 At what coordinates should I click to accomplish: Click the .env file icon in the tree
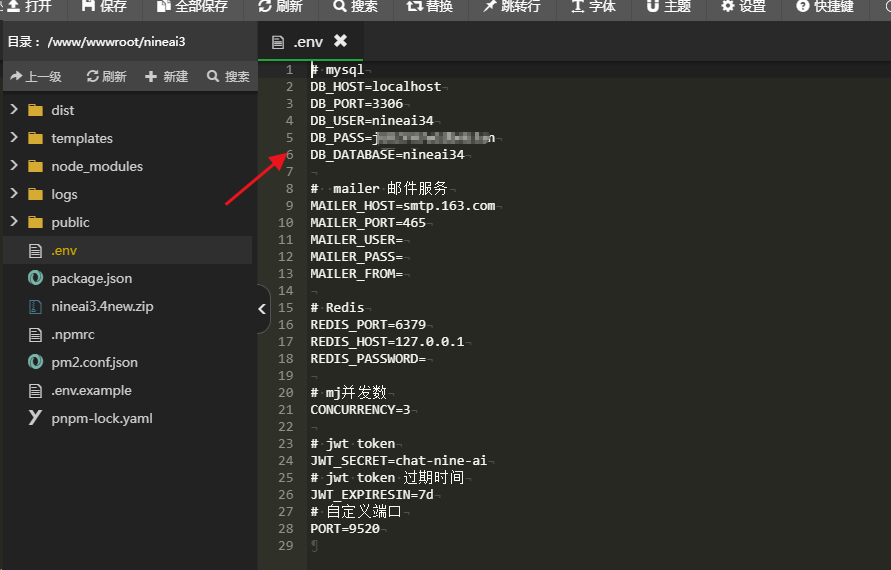pyautogui.click(x=35, y=251)
